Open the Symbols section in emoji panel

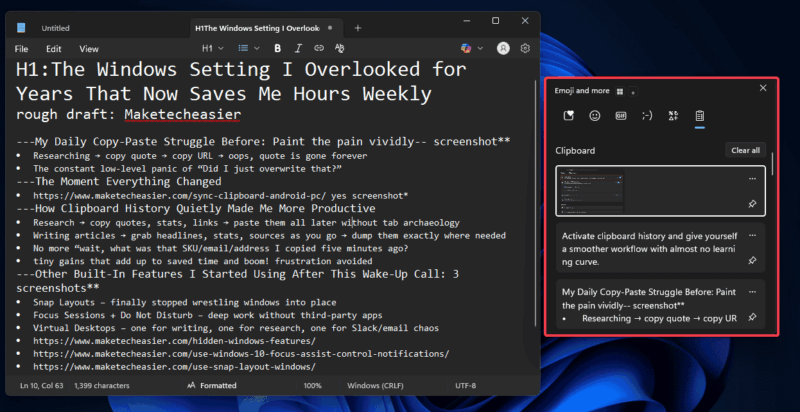(673, 116)
